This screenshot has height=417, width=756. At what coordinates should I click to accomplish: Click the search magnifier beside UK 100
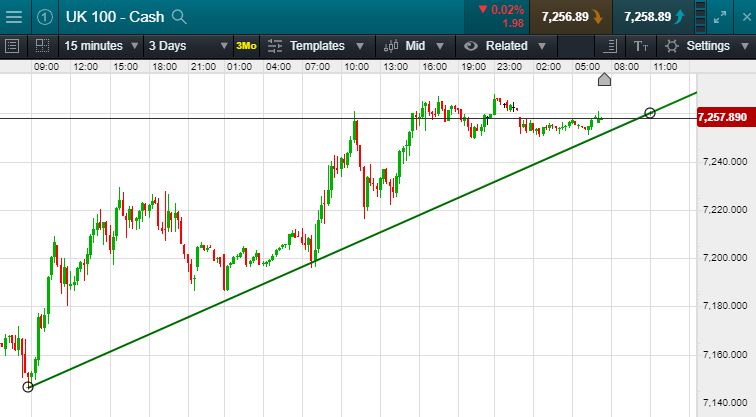pyautogui.click(x=179, y=16)
